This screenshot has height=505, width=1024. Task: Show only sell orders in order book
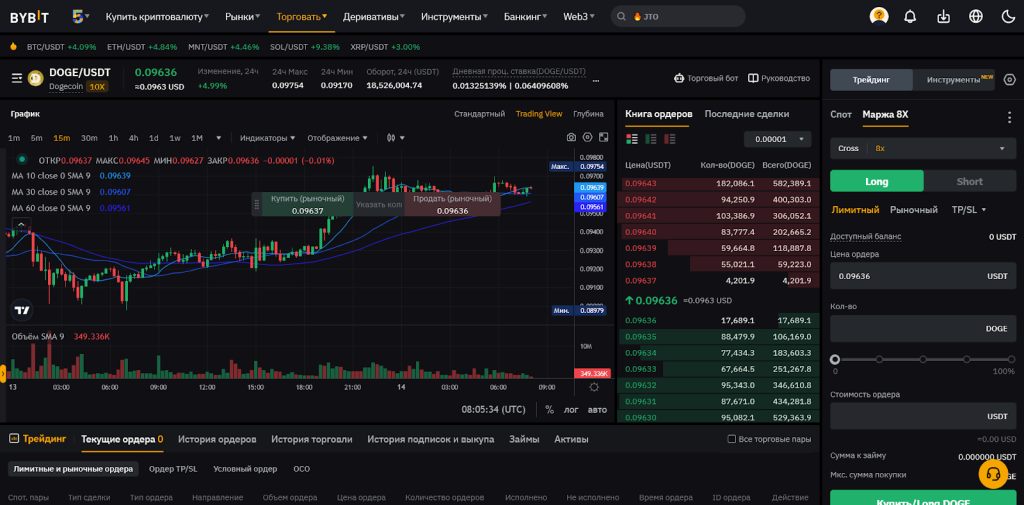pyautogui.click(x=669, y=139)
